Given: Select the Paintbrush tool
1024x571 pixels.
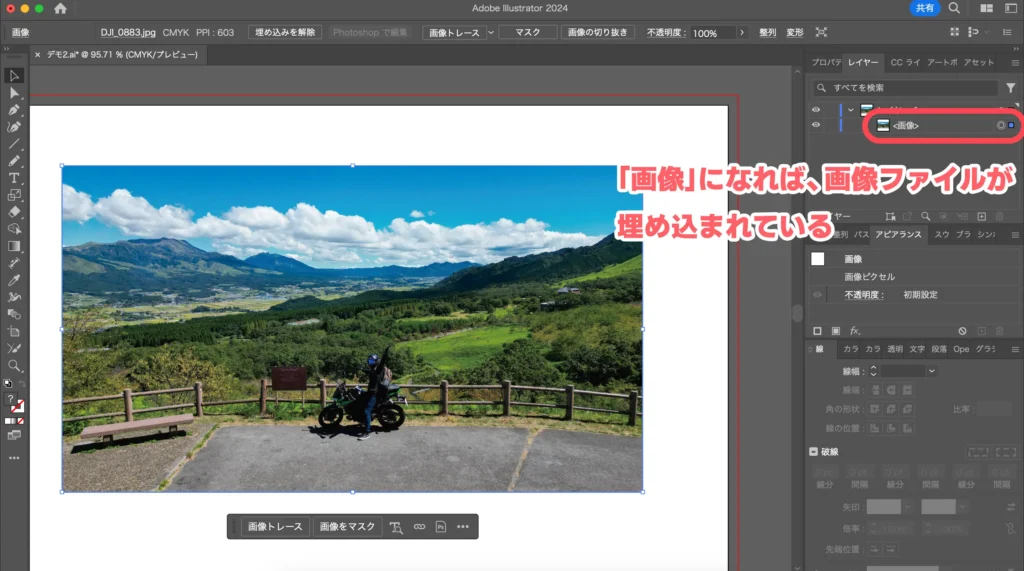Looking at the screenshot, I should click(x=14, y=161).
